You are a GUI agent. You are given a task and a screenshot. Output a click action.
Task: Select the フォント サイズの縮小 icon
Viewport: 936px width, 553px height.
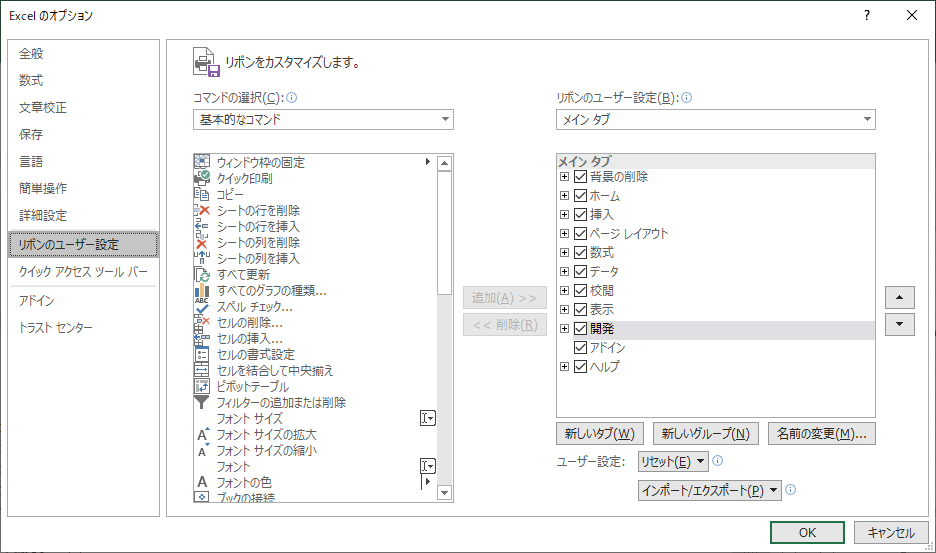coord(203,450)
